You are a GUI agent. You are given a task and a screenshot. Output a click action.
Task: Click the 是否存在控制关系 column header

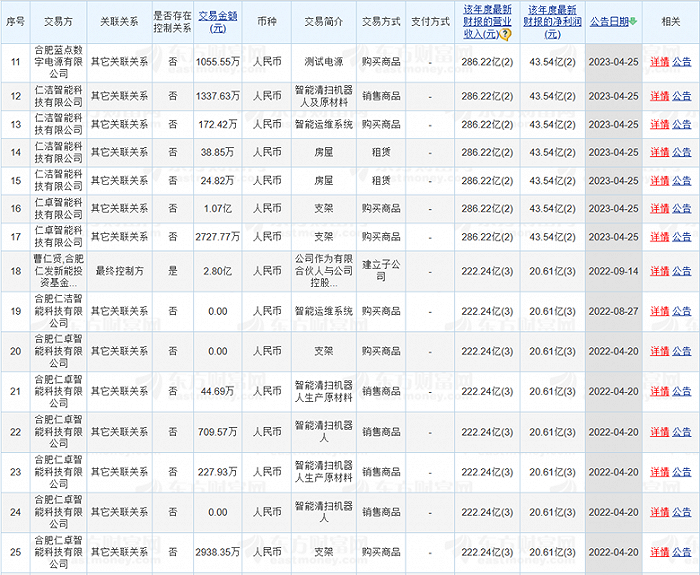[173, 22]
